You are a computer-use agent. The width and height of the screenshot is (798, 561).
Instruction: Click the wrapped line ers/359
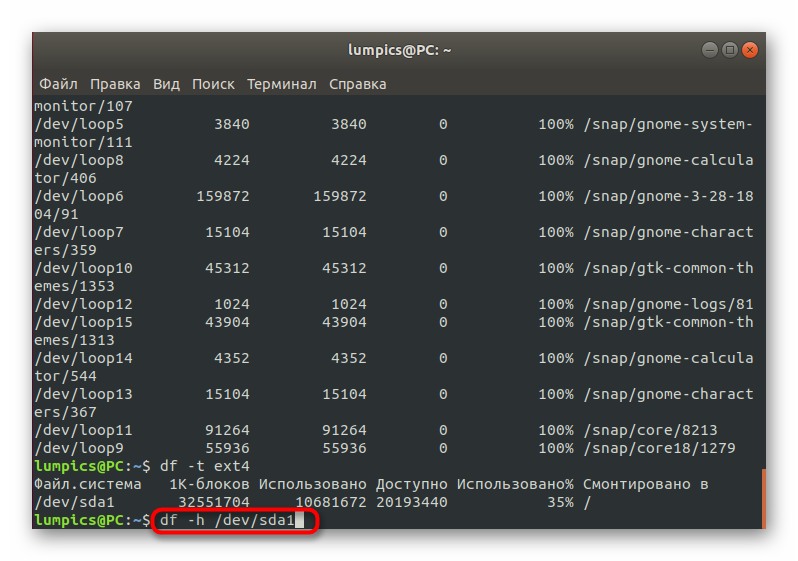coord(65,250)
